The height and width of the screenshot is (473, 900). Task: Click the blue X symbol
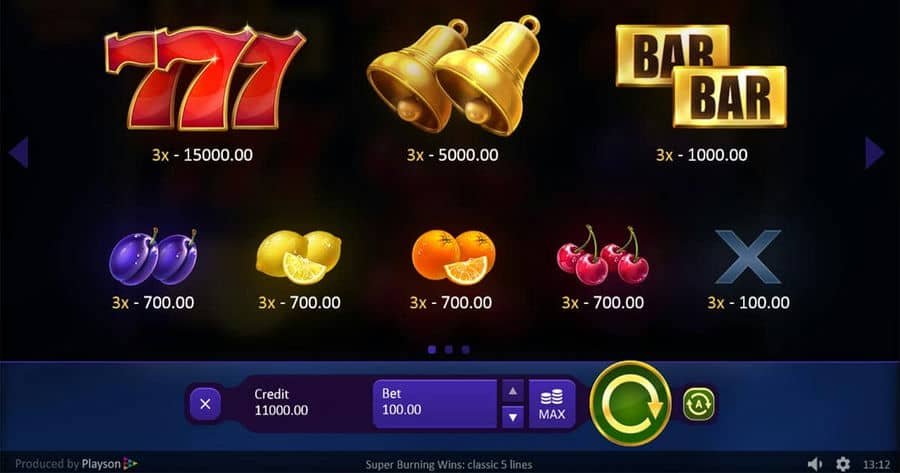pyautogui.click(x=748, y=257)
